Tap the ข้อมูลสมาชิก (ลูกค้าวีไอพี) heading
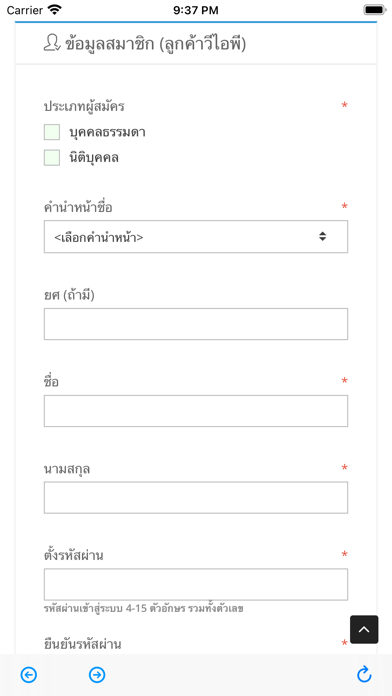 pos(155,44)
